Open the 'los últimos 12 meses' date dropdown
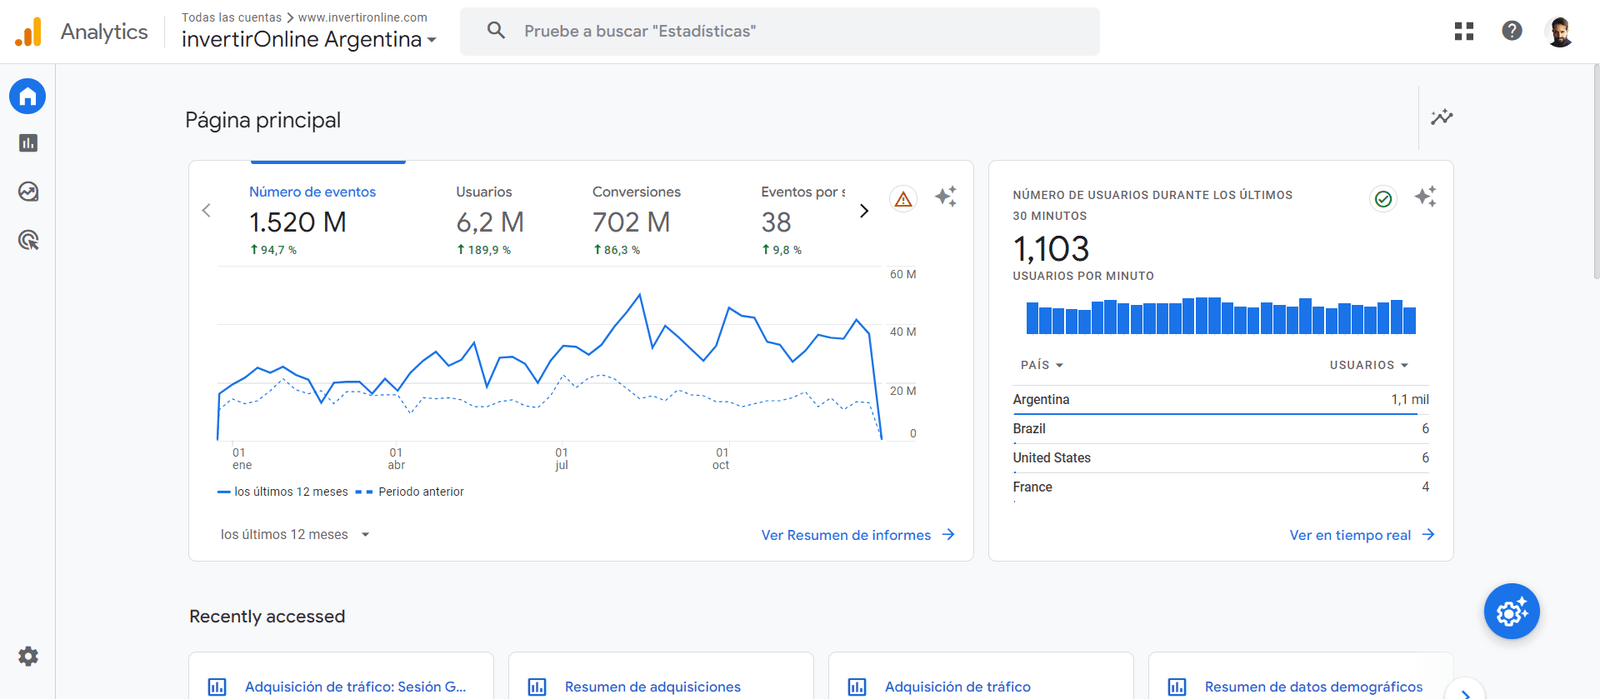 point(295,535)
